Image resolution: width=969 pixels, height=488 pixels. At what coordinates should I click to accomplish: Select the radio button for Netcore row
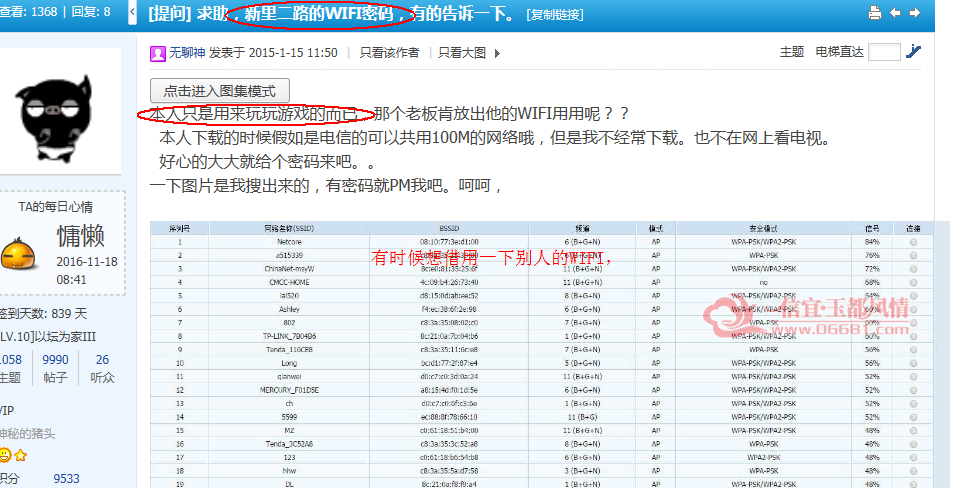coord(913,242)
